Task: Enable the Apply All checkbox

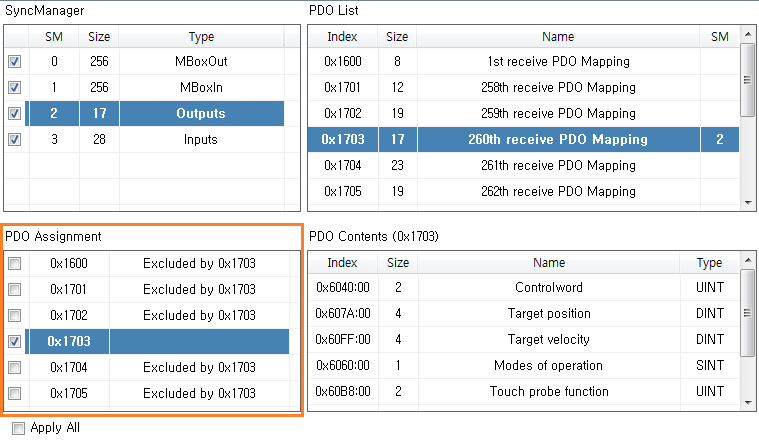Action: coord(18,428)
